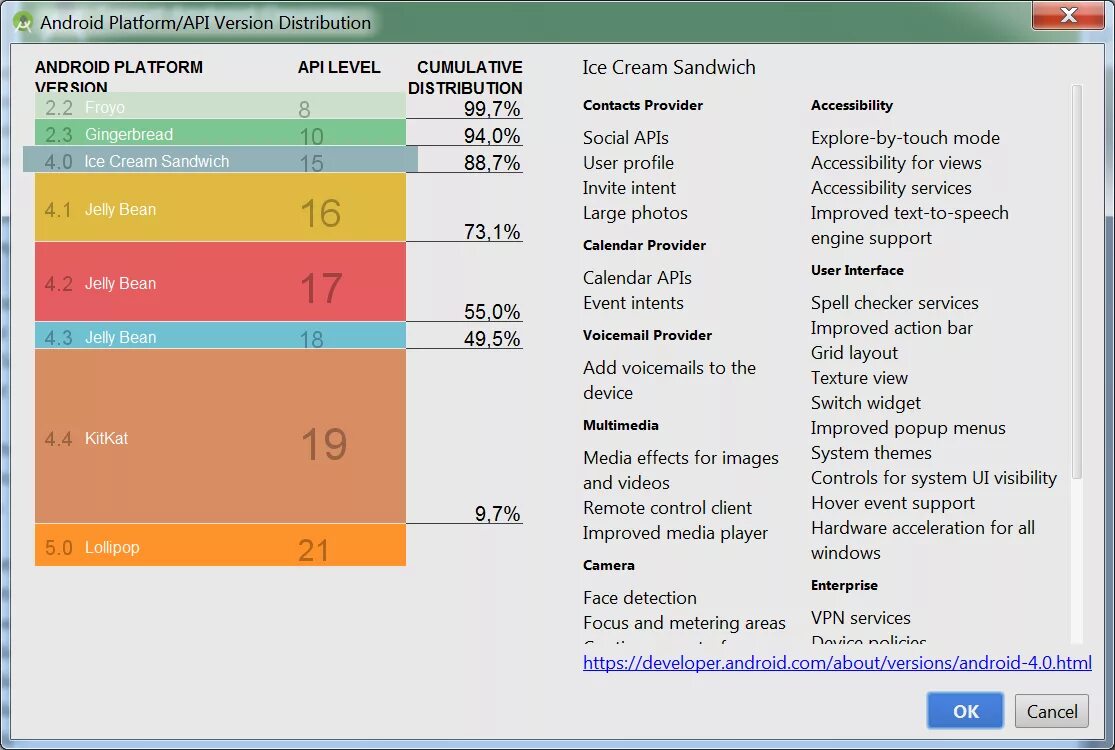Click the Large photos entry

tap(635, 213)
